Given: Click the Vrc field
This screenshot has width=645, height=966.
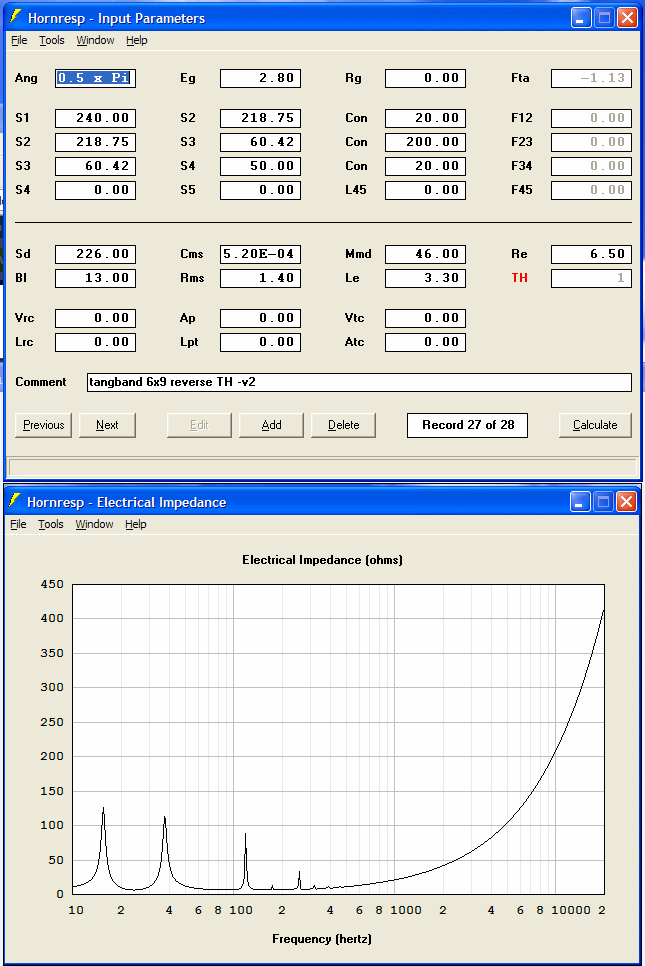Looking at the screenshot, I should (95, 319).
